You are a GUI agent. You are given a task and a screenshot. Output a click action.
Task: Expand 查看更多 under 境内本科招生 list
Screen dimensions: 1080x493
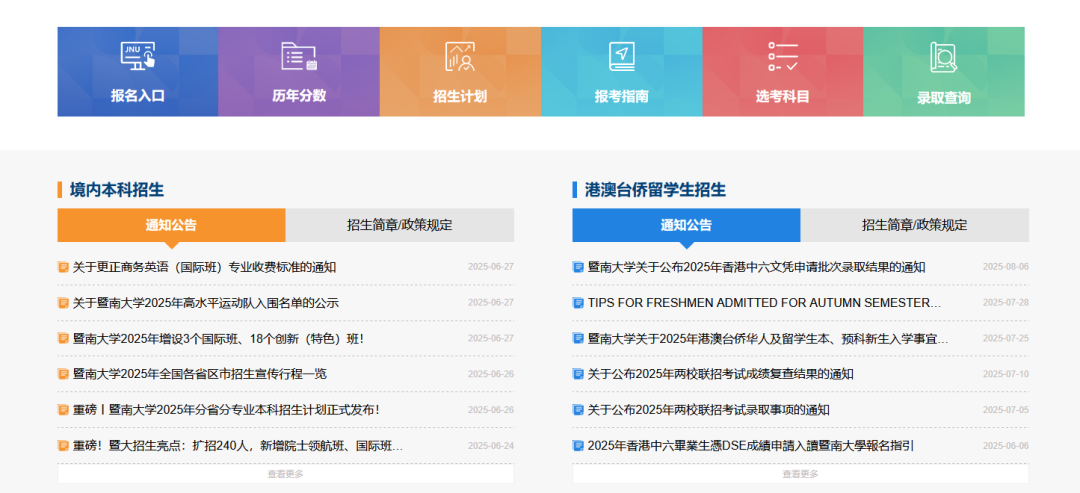285,474
